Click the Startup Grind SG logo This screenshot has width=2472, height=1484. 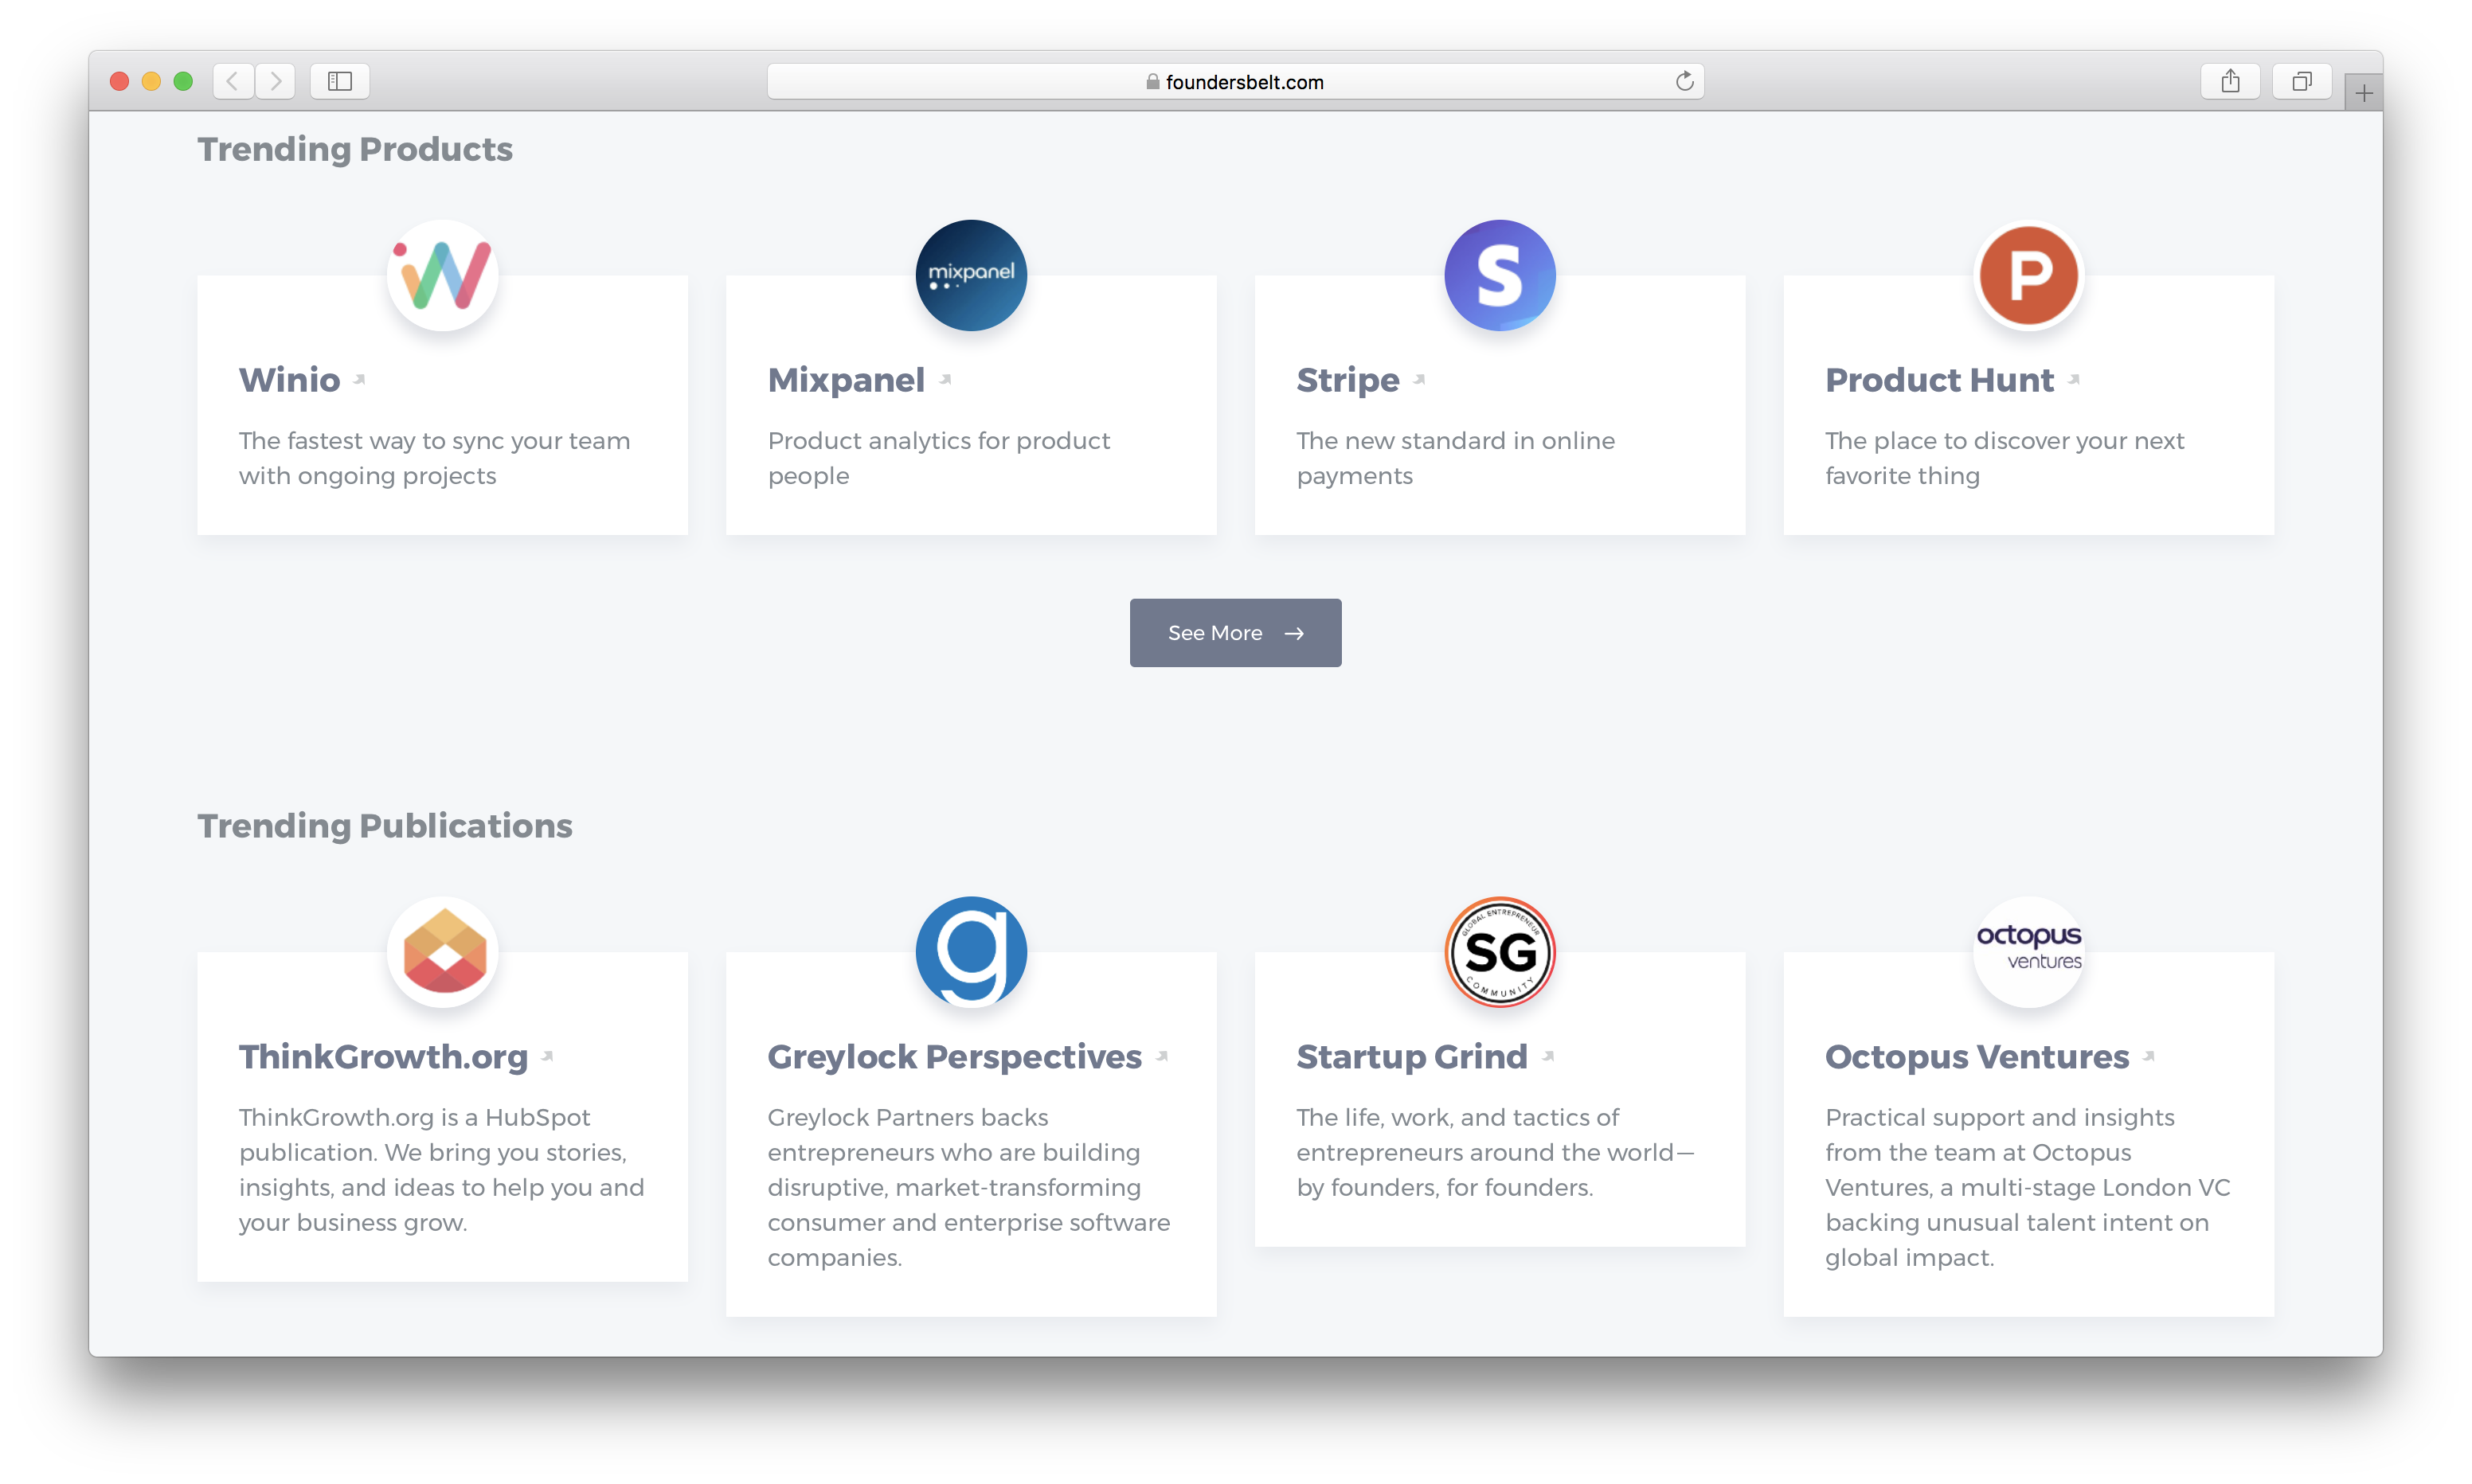[1499, 951]
